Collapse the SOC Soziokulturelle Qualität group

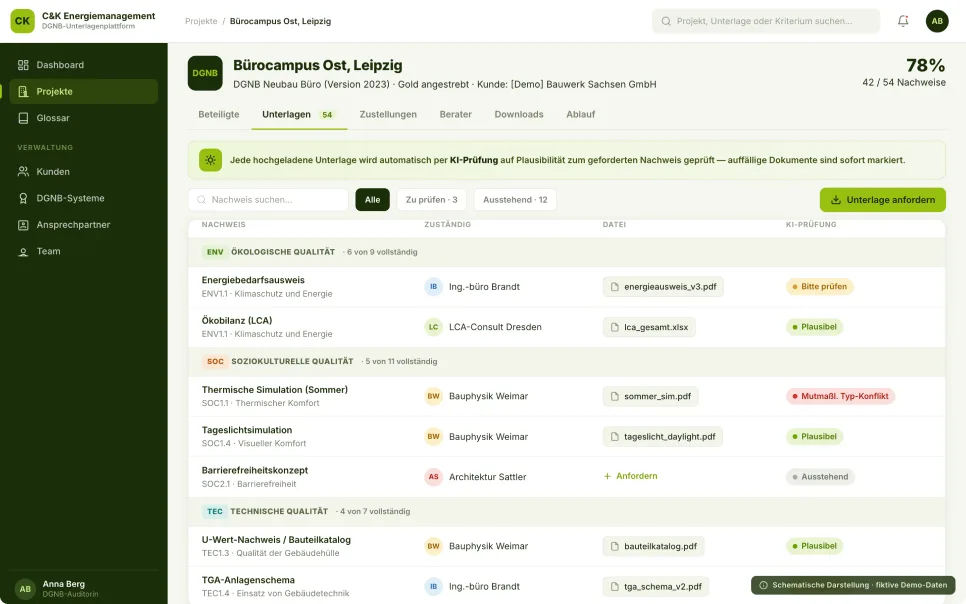[x=566, y=362]
